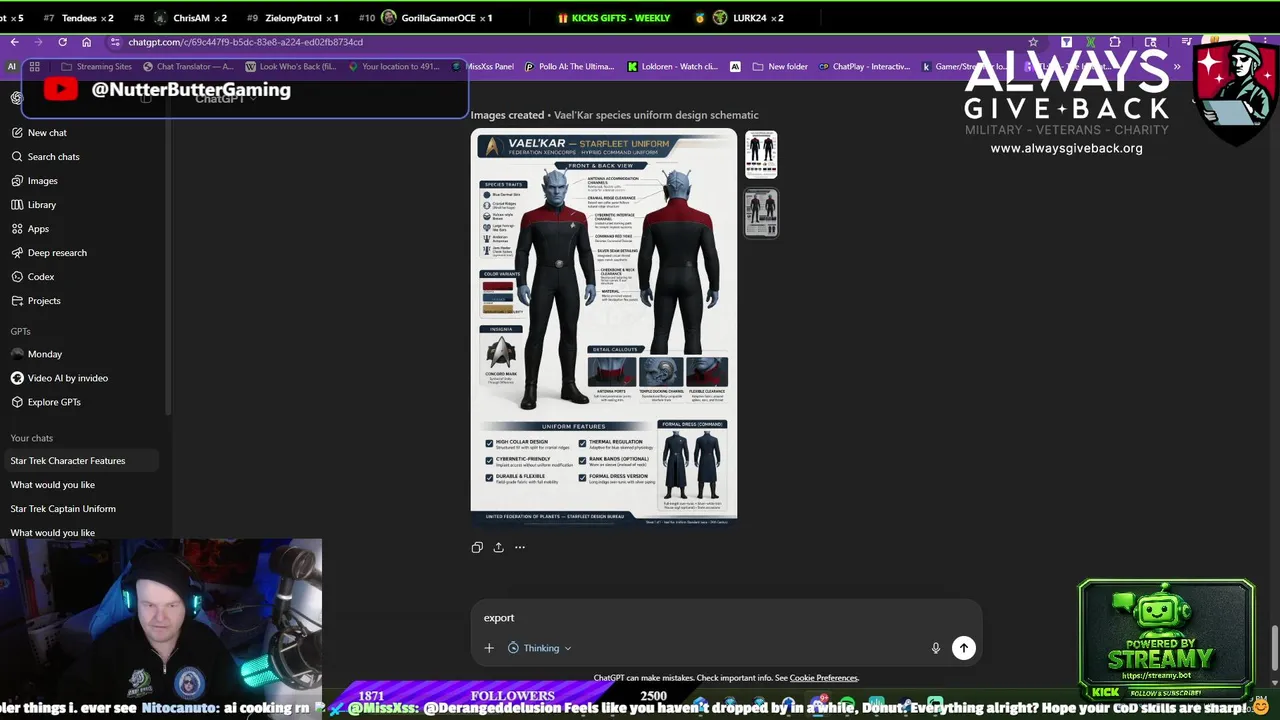Click the browser address bar URL
The image size is (1280, 720).
[x=245, y=42]
